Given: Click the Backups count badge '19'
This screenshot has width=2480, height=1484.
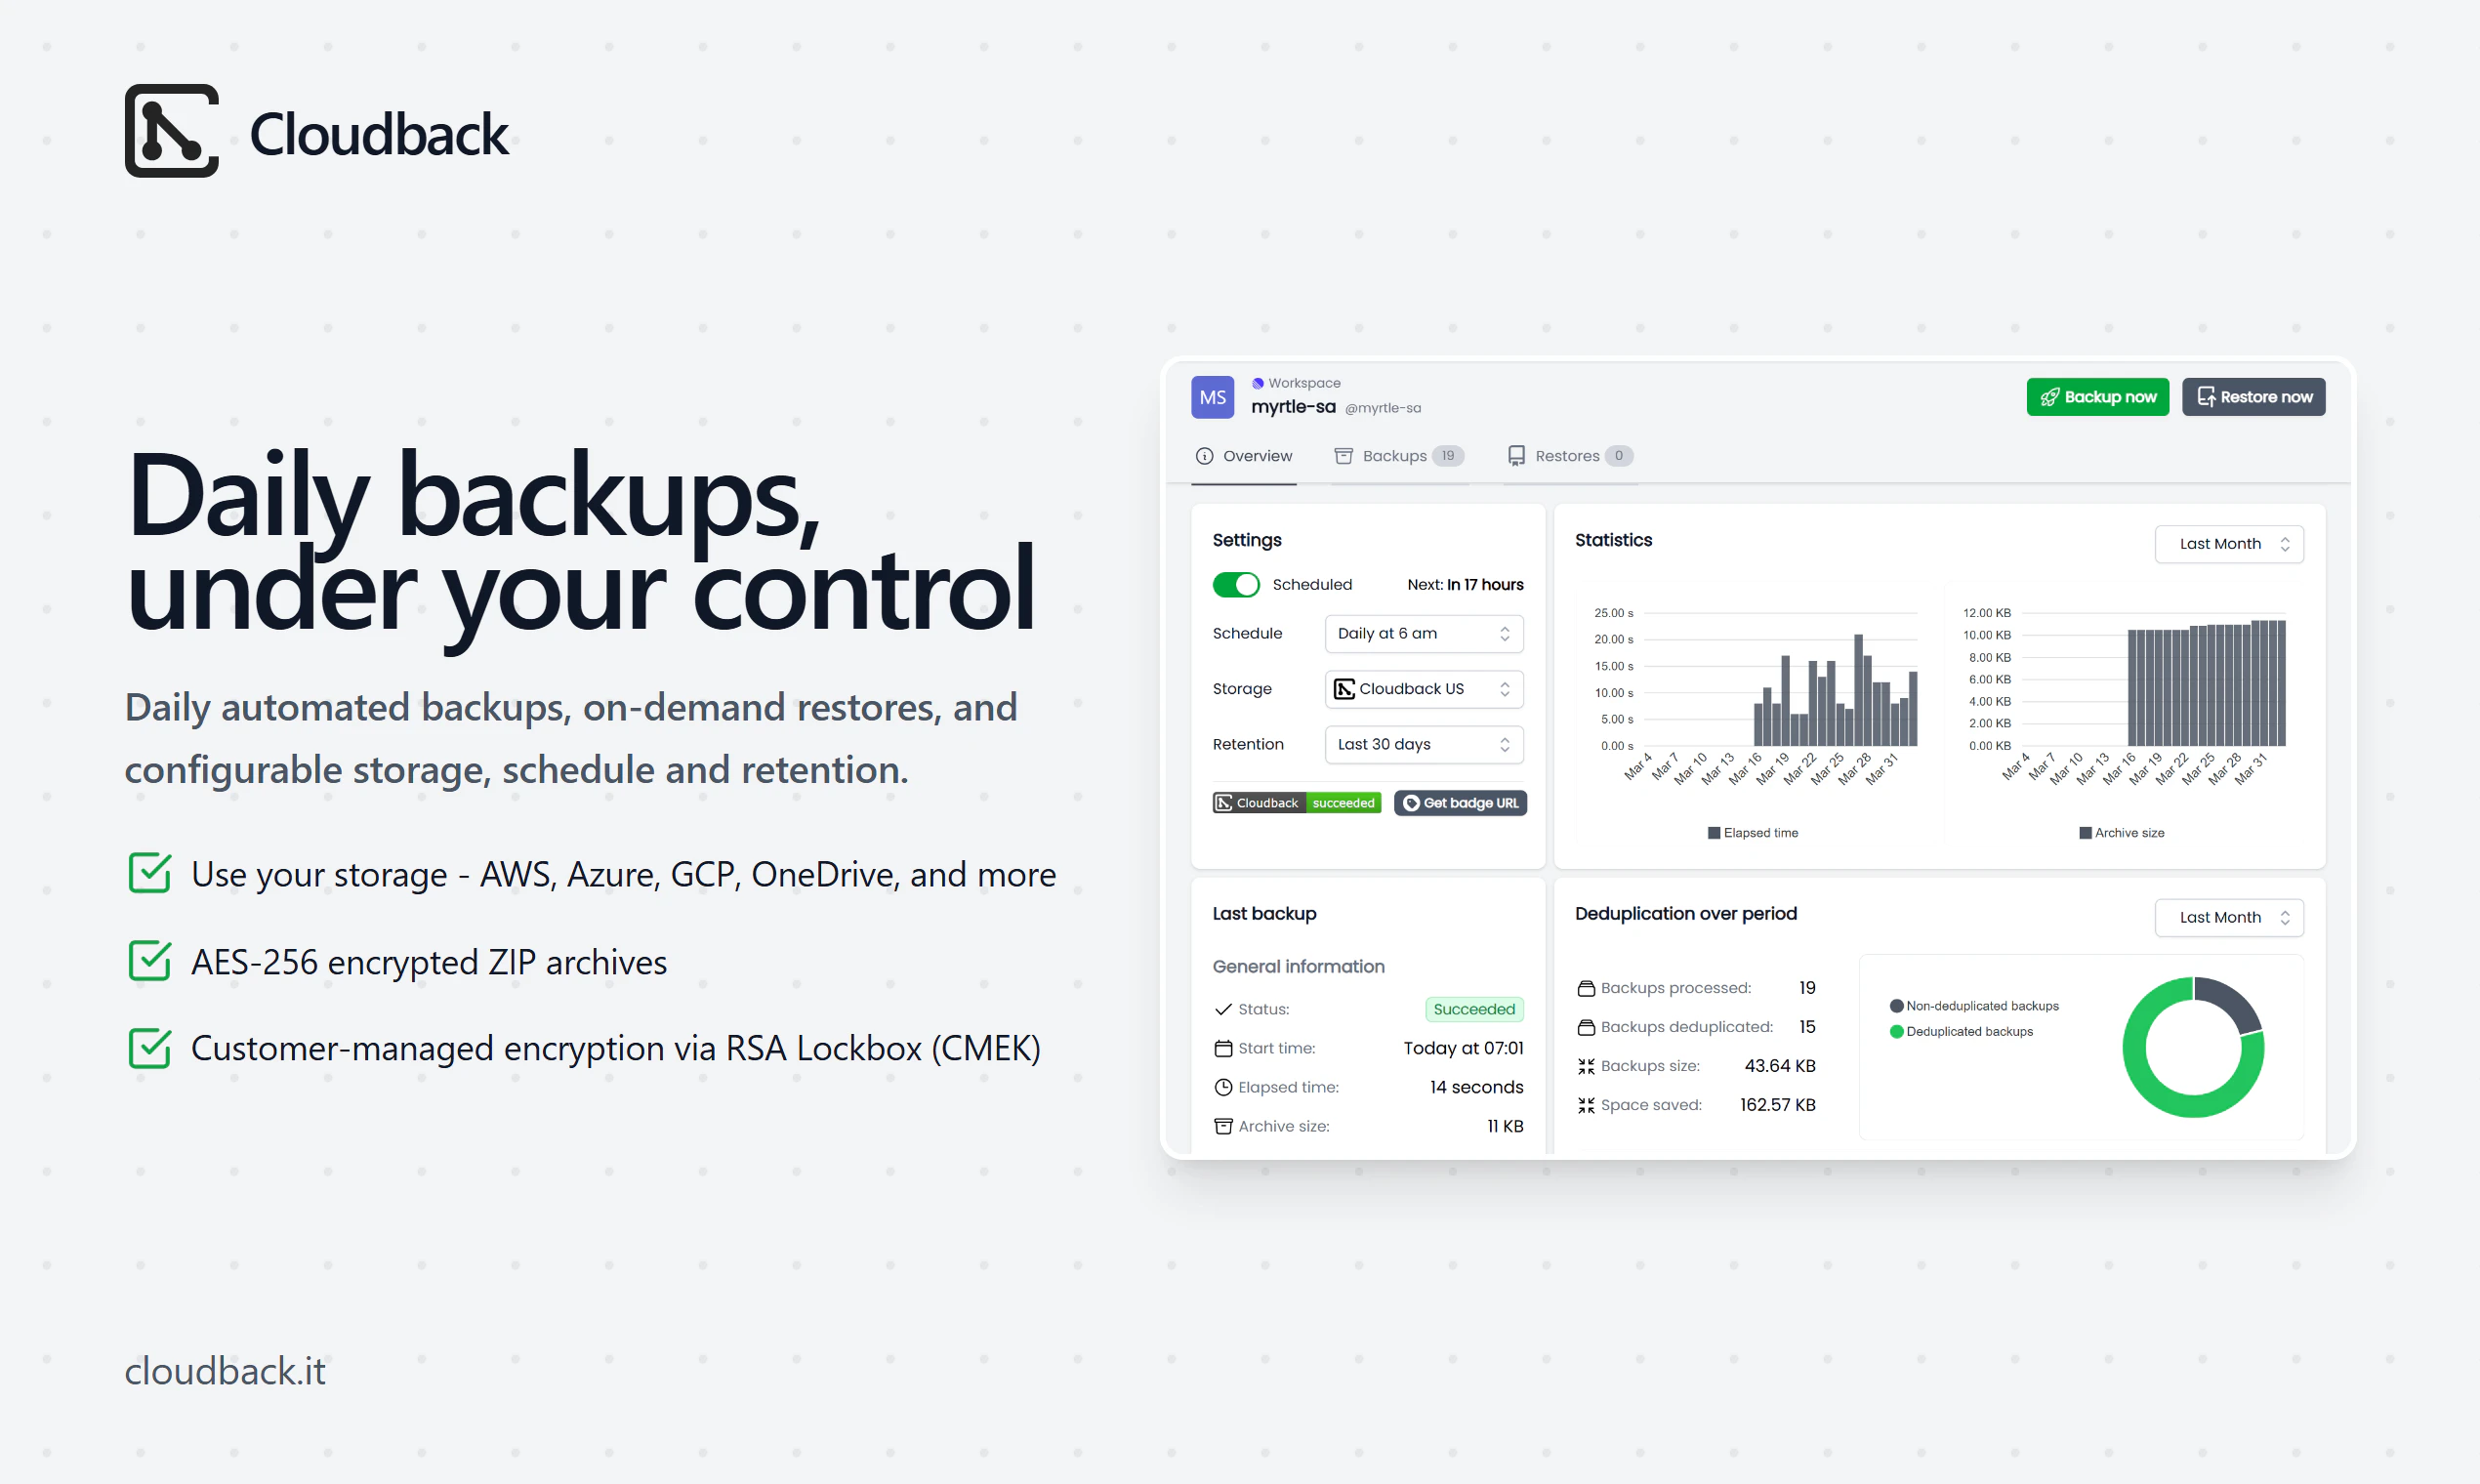Looking at the screenshot, I should pyautogui.click(x=1448, y=456).
